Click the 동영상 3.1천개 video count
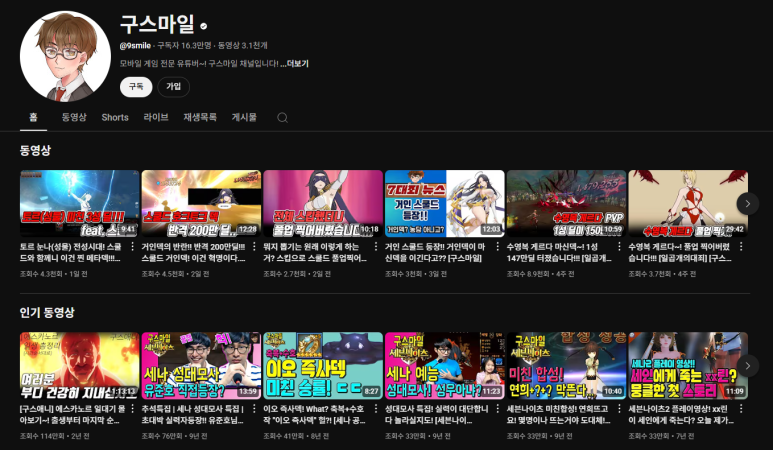Screen dimensions: 773x450 pyautogui.click(x=243, y=46)
